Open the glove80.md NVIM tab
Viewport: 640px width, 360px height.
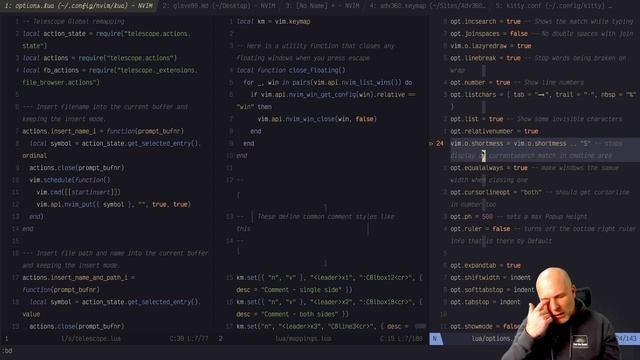218,6
